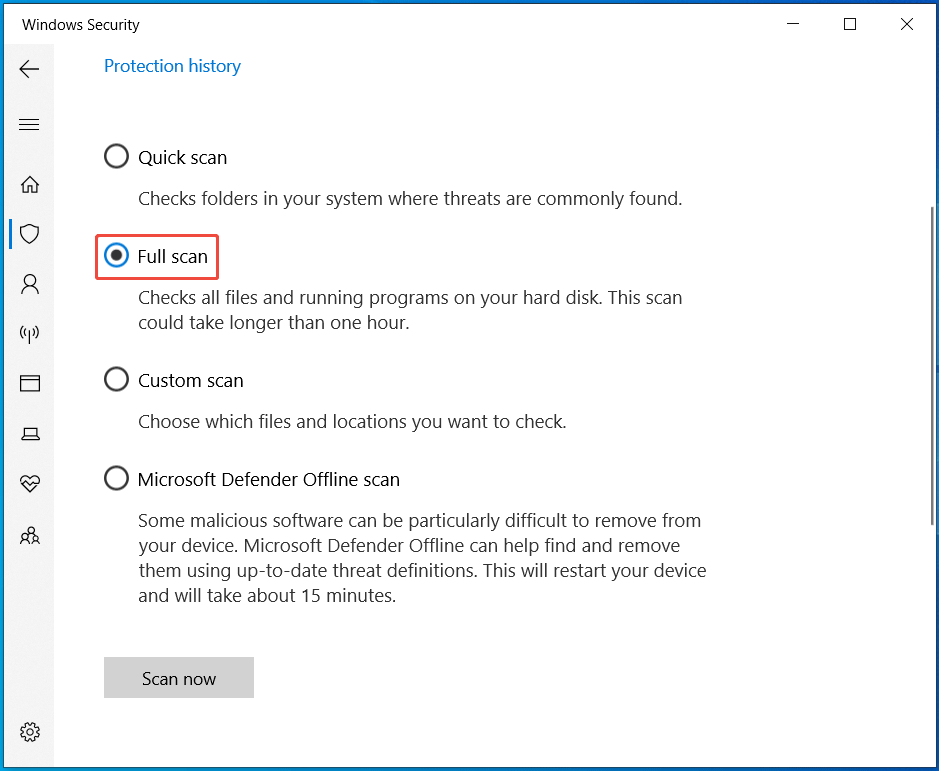Open Windows Security settings gear
Viewport: 939px width, 771px height.
pyautogui.click(x=30, y=731)
